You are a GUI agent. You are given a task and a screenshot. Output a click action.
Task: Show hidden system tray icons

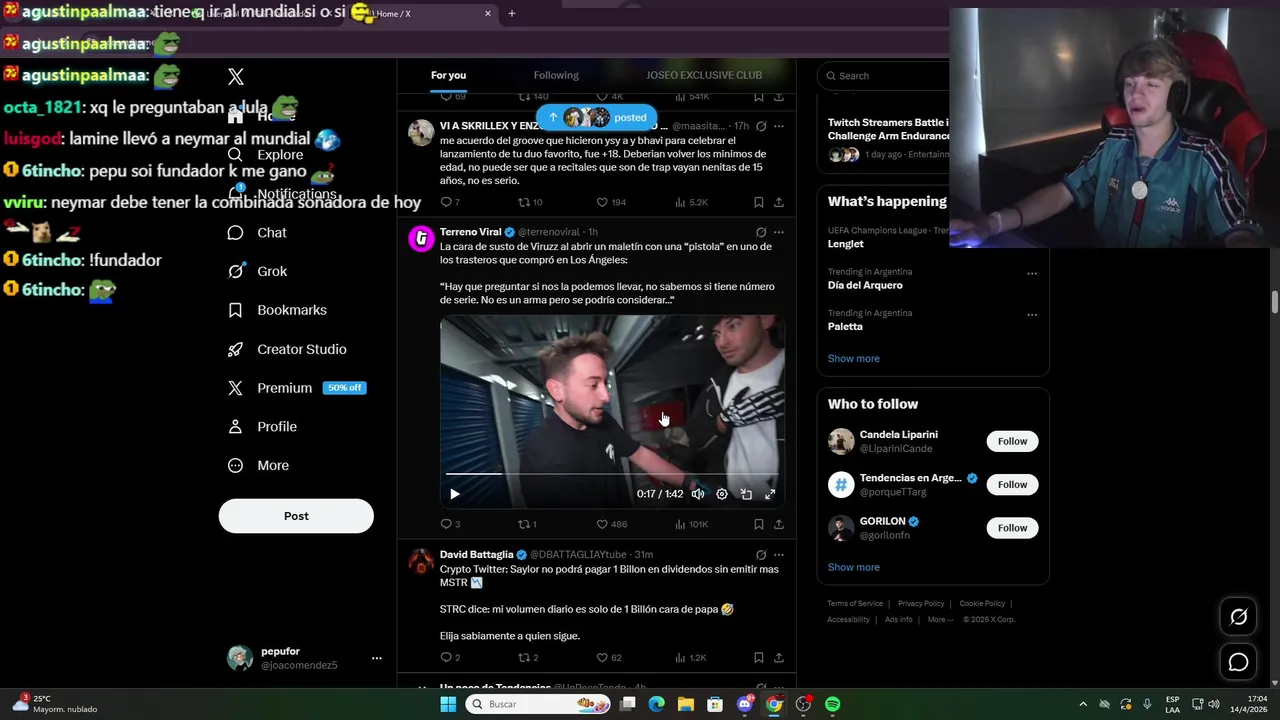1082,704
